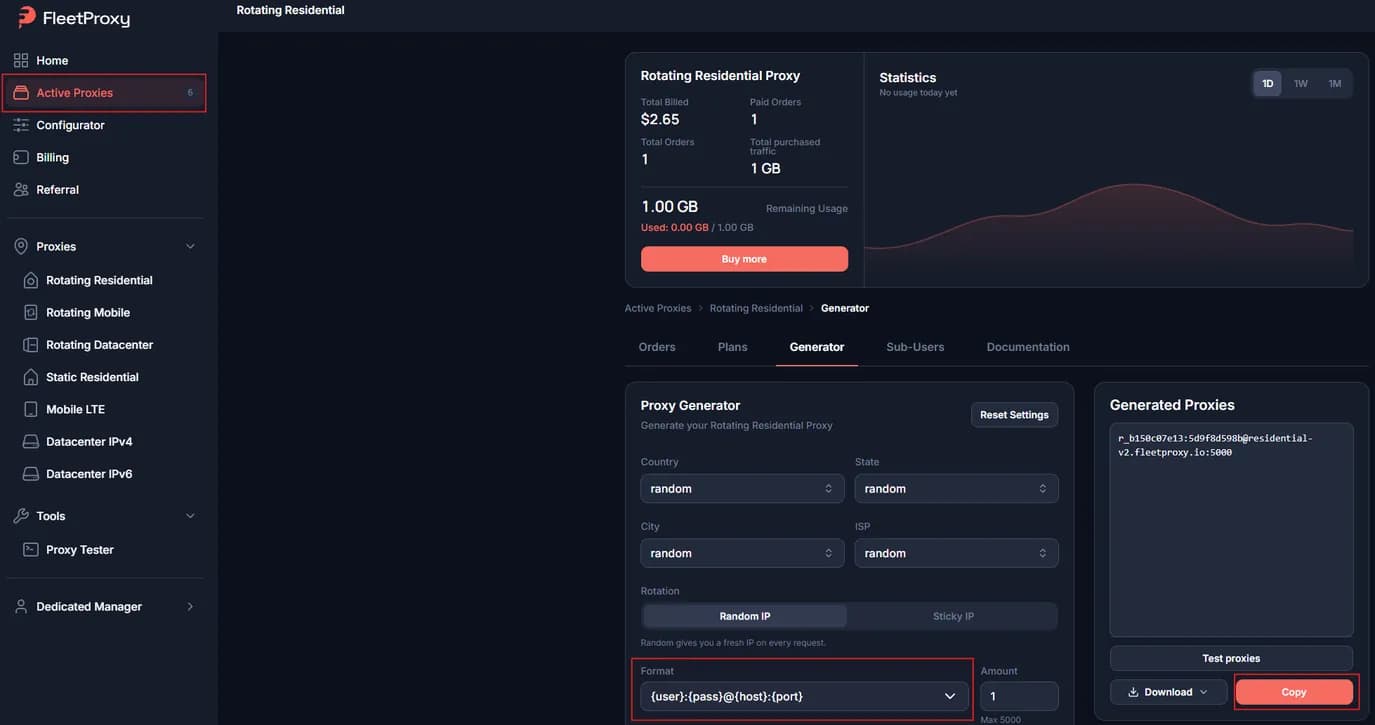Switch to the Sub-Users tab
The height and width of the screenshot is (725, 1375).
(915, 347)
